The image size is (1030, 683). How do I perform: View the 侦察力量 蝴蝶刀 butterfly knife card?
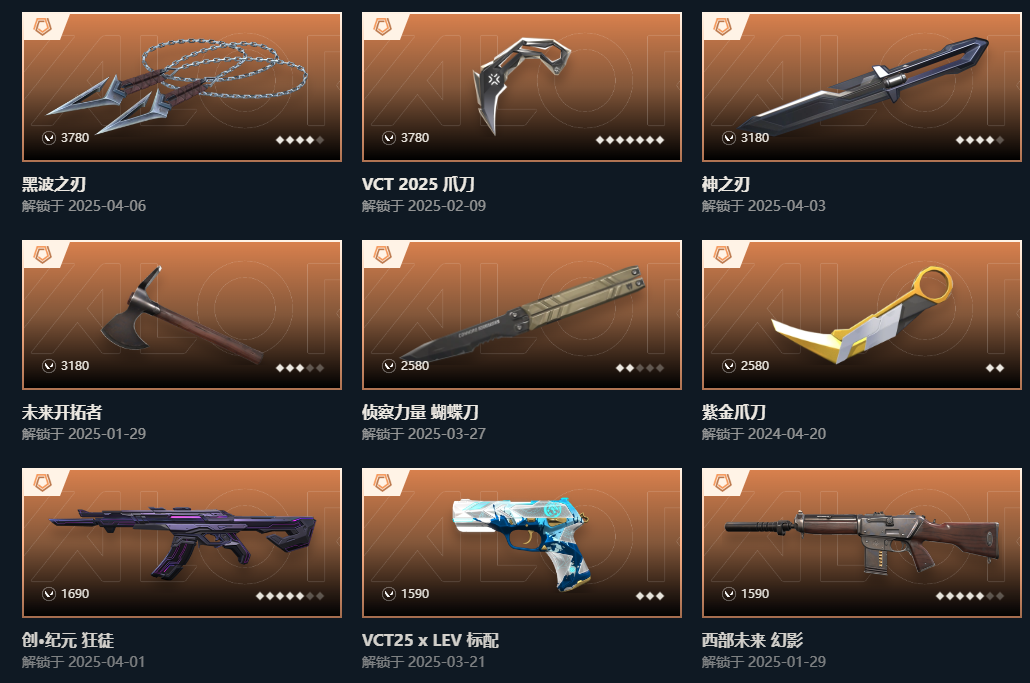pos(522,315)
